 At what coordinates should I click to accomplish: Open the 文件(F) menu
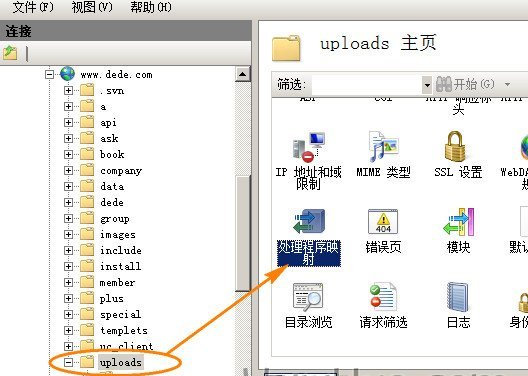[33, 7]
